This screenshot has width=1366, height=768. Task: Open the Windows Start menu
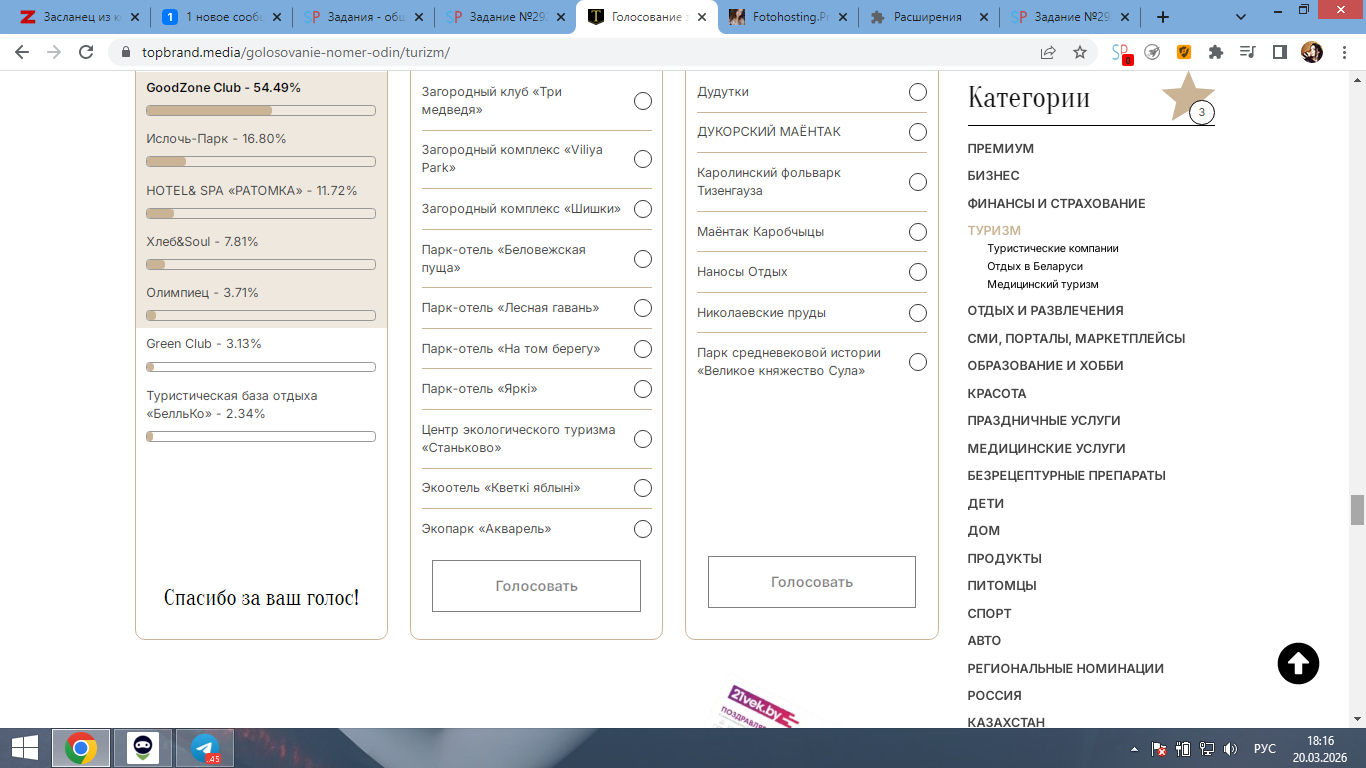pos(24,748)
